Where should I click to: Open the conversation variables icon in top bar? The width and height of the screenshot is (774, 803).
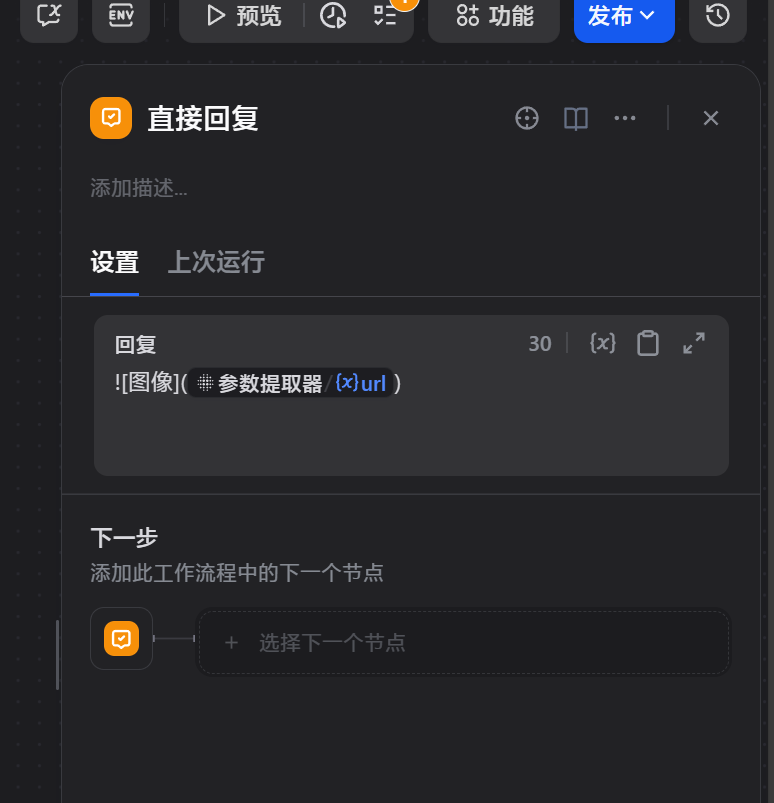49,15
